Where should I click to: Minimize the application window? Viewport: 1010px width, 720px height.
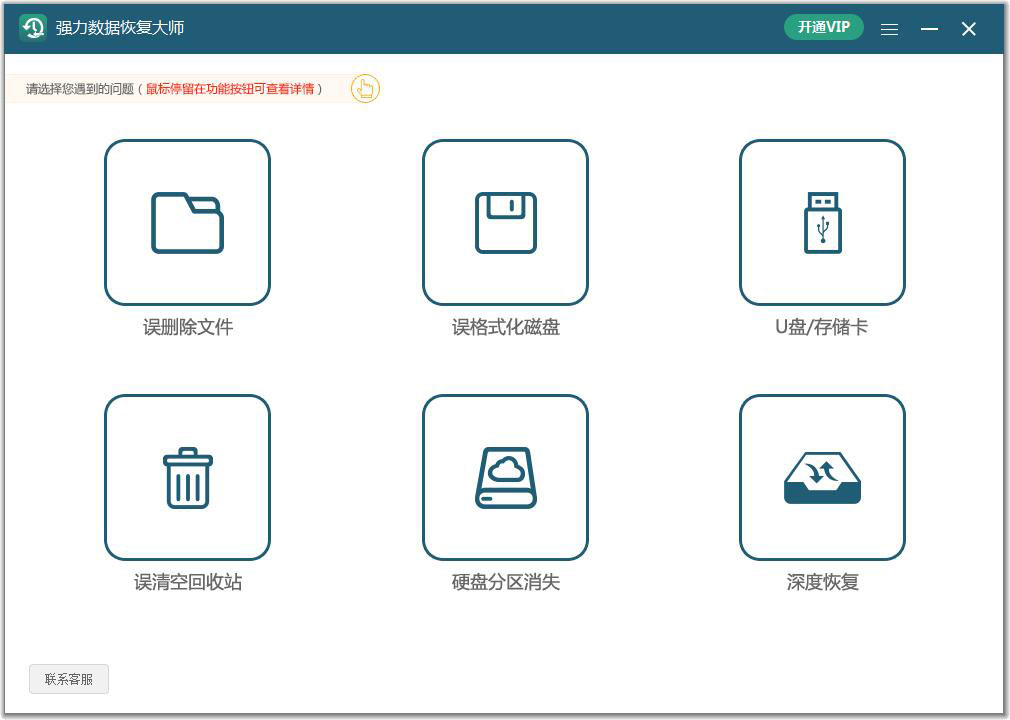click(x=929, y=29)
